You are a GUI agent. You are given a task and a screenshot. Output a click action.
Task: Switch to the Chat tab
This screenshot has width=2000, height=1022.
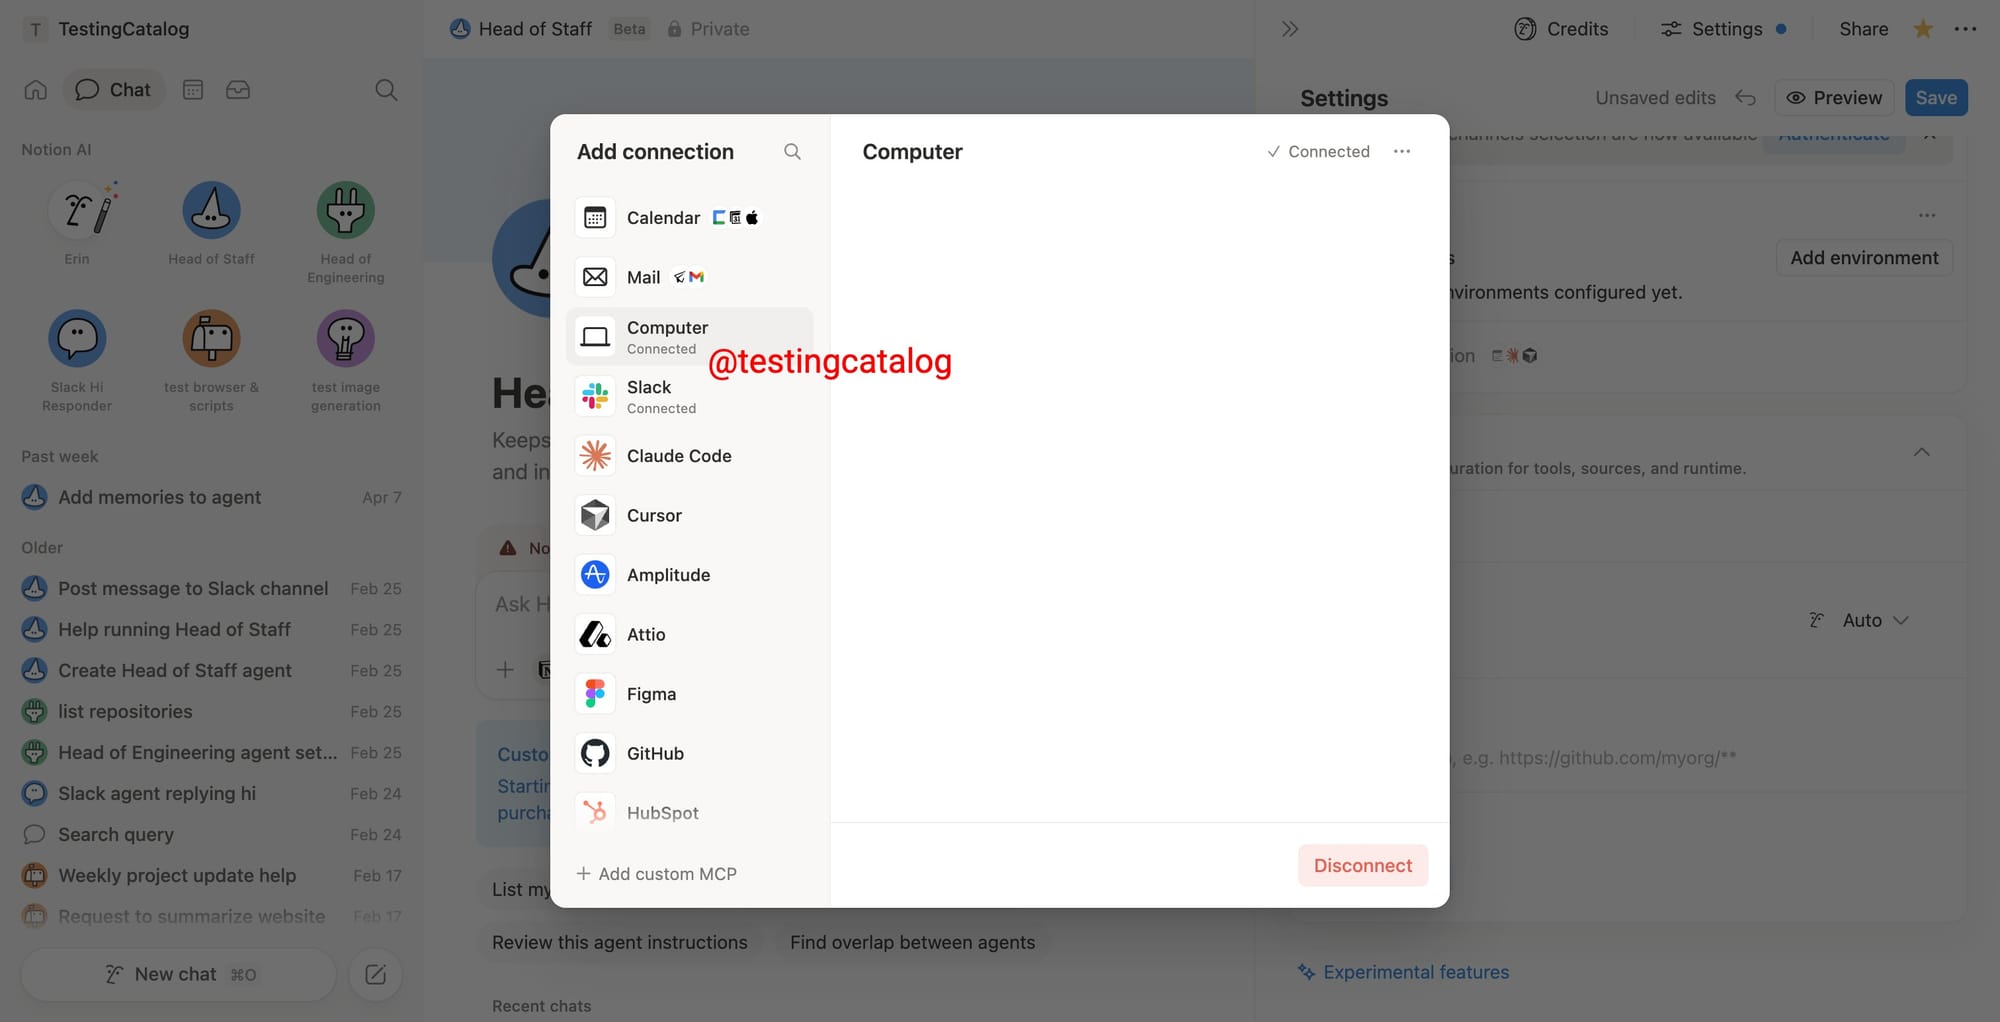coord(113,90)
